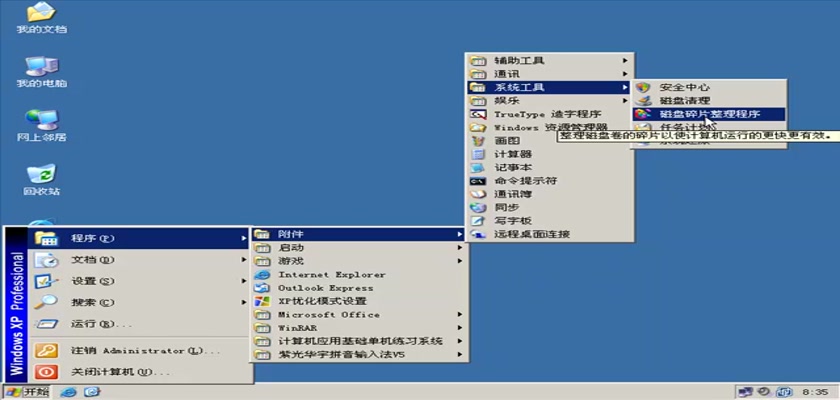The width and height of the screenshot is (840, 400).
Task: Open 程序(P) in the Start menu
Action: (139, 238)
